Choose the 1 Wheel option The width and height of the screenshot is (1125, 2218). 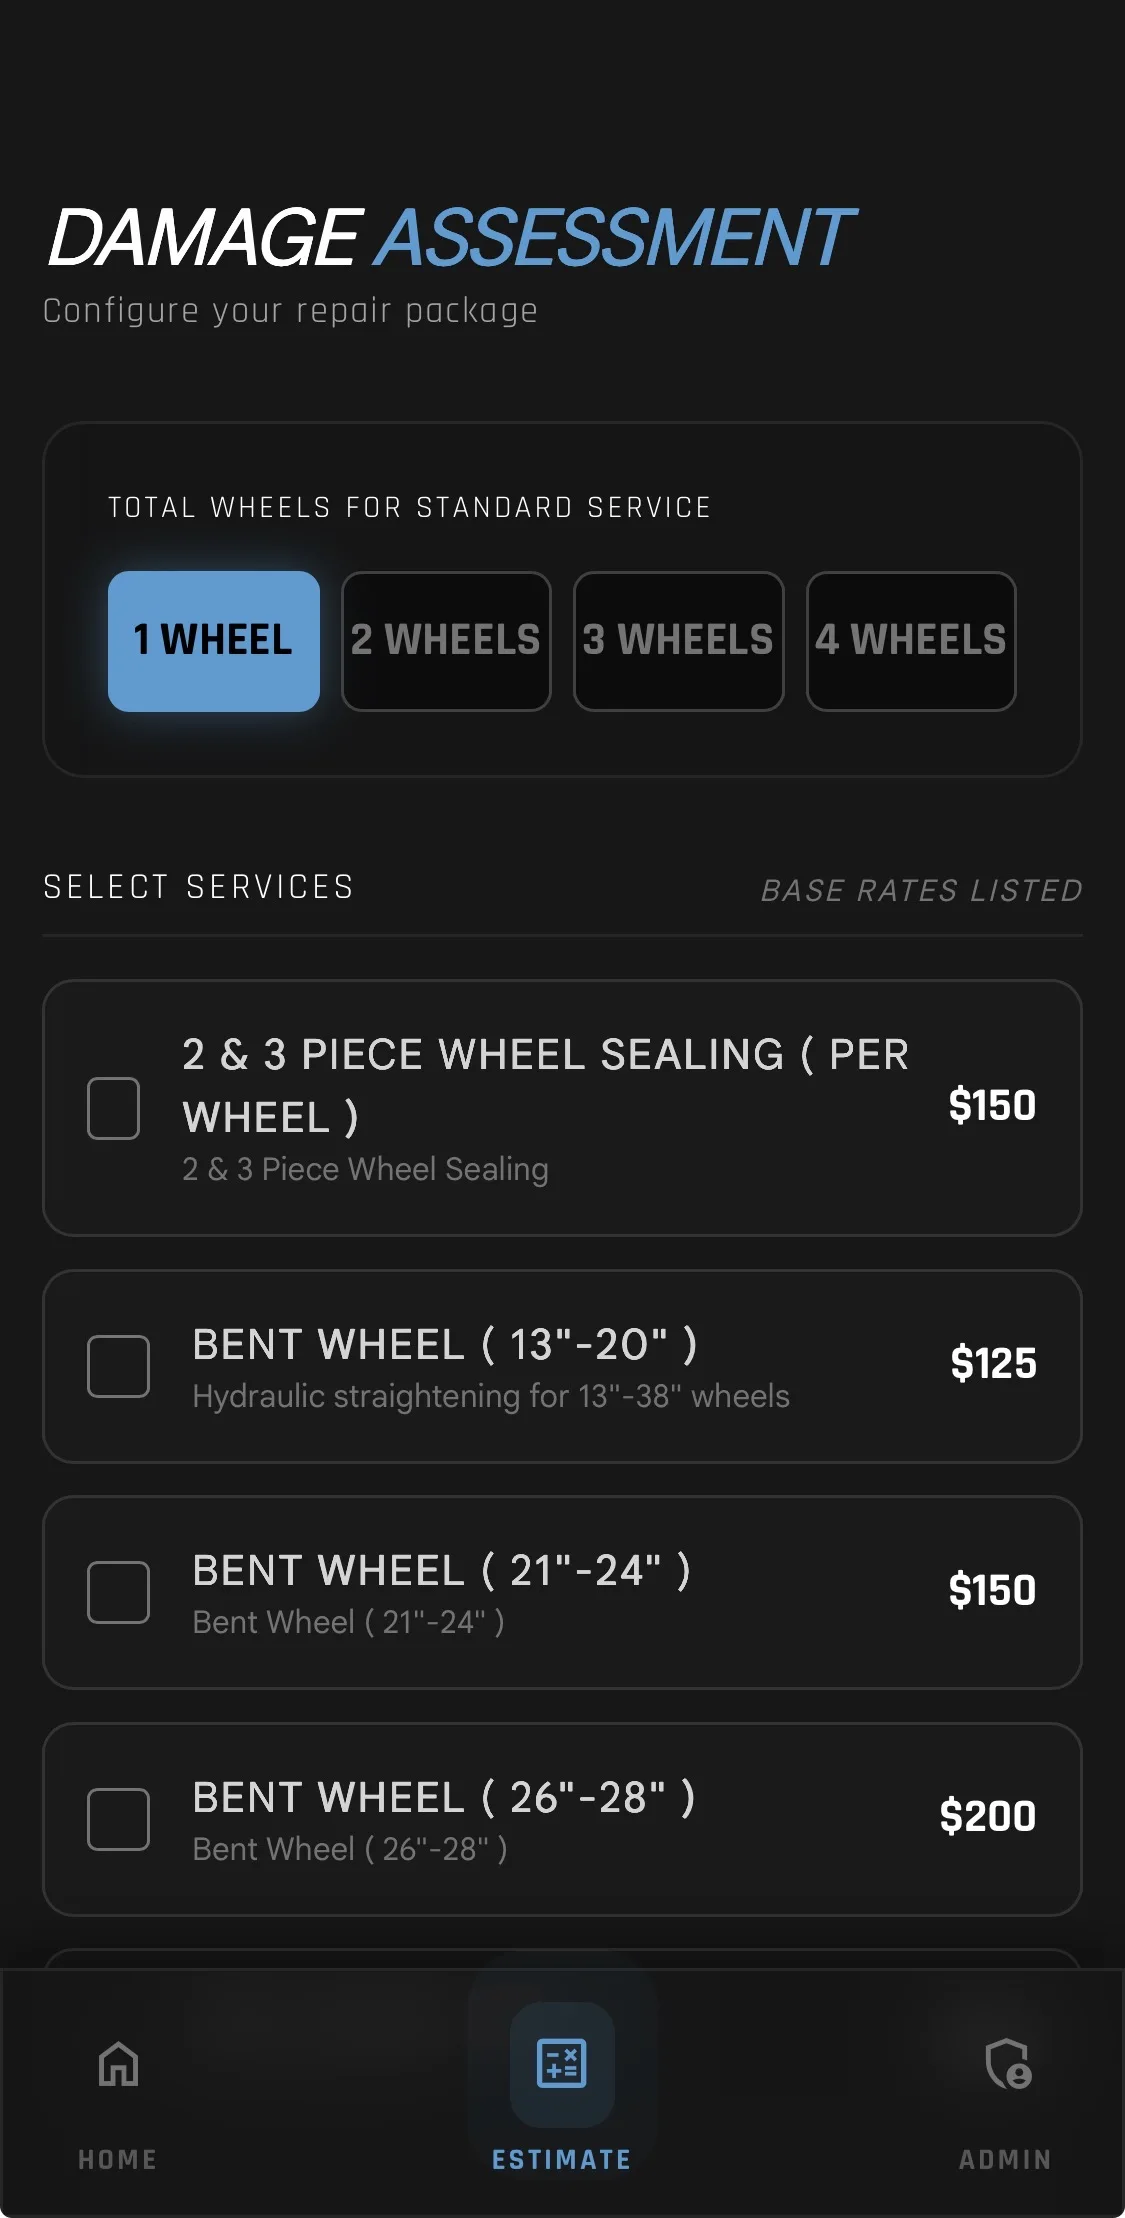[x=213, y=641]
